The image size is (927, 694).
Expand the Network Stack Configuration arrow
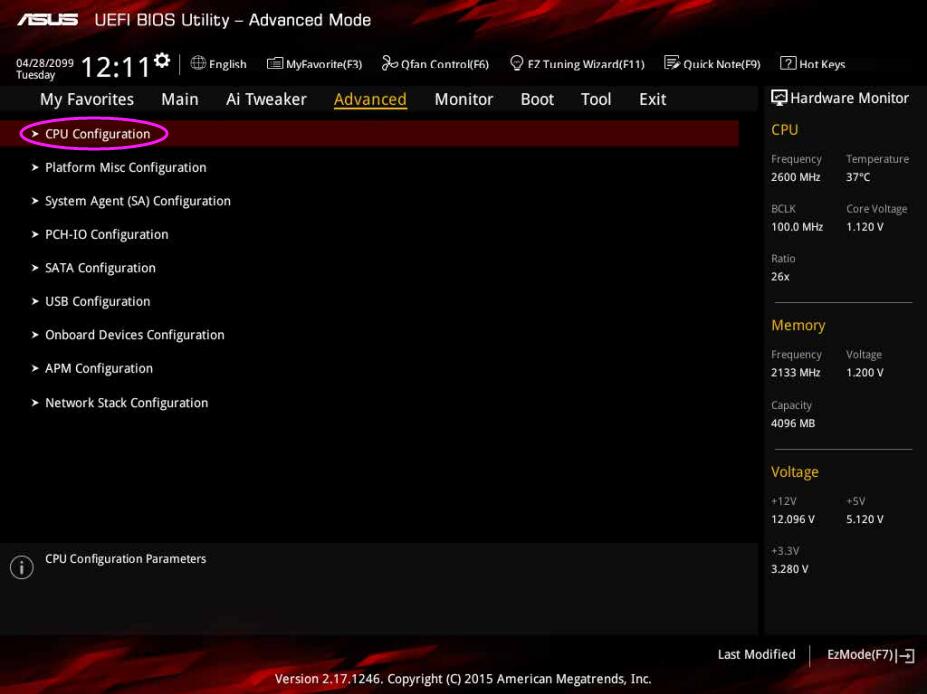pyautogui.click(x=35, y=403)
